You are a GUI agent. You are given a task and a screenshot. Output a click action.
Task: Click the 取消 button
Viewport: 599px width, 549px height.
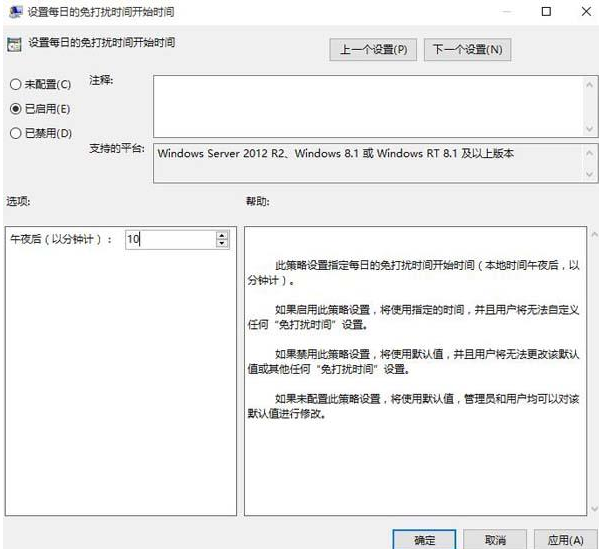495,539
